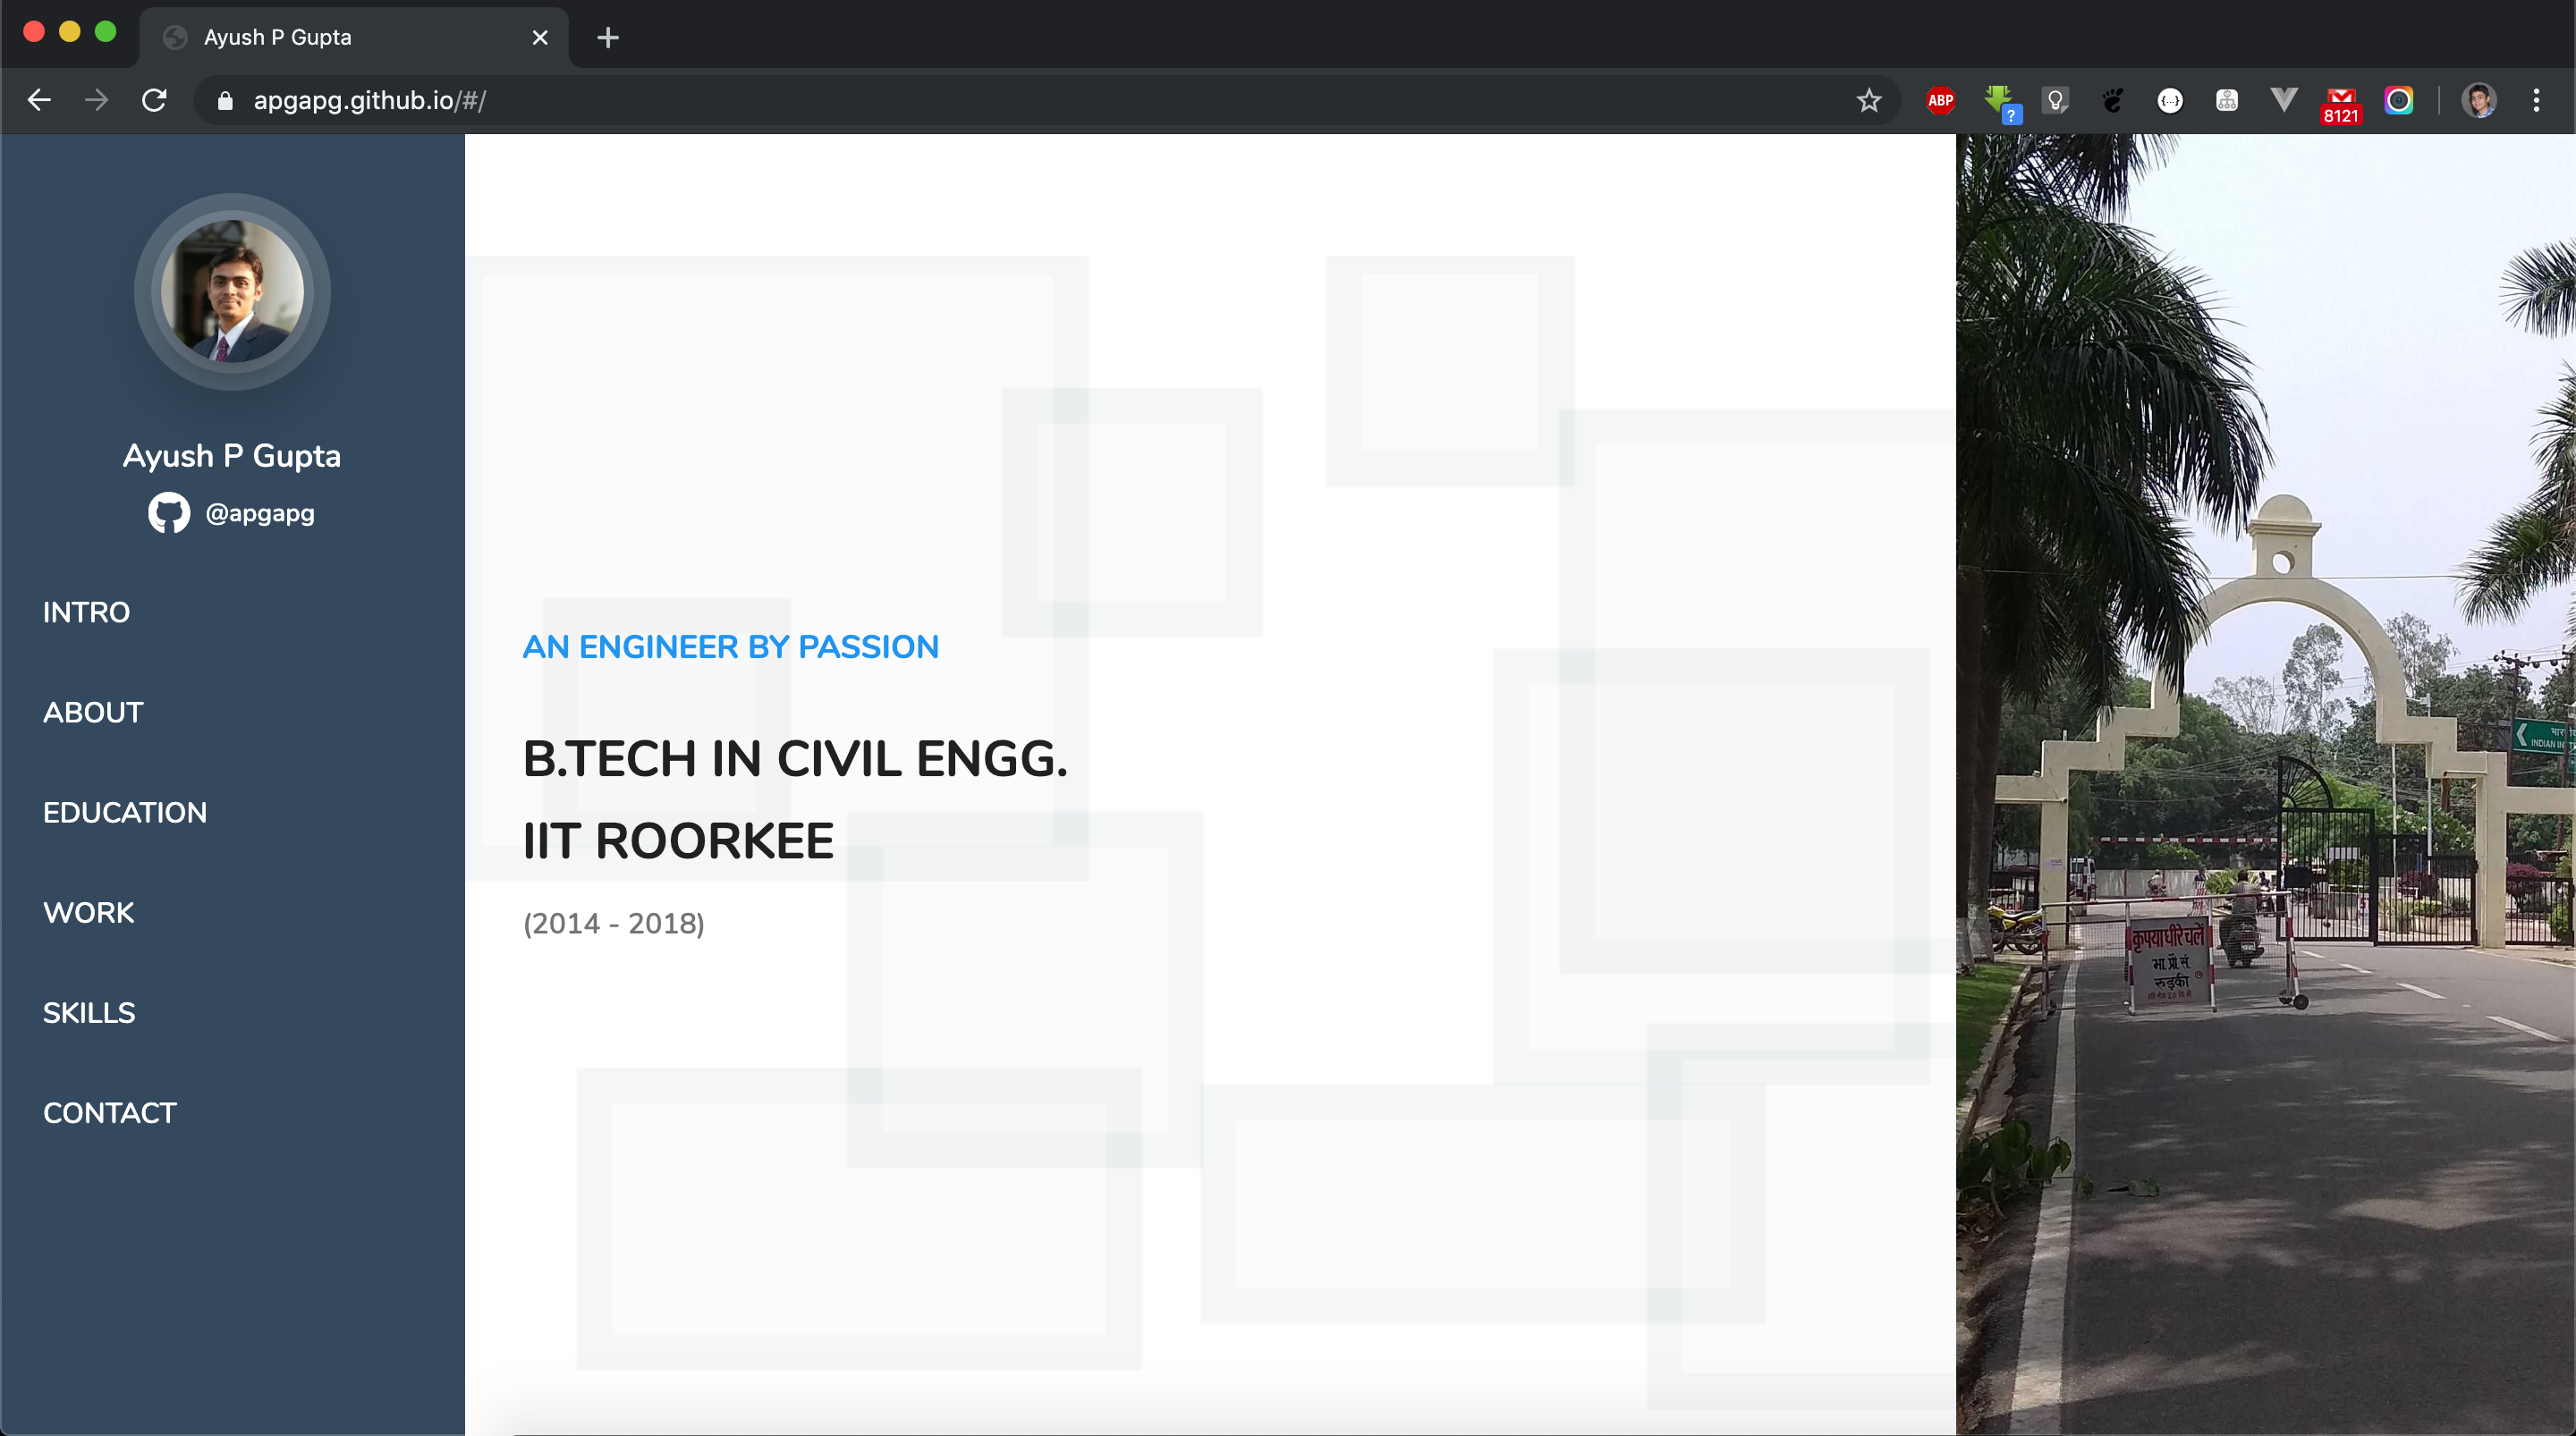Go back to the previous page

point(39,100)
